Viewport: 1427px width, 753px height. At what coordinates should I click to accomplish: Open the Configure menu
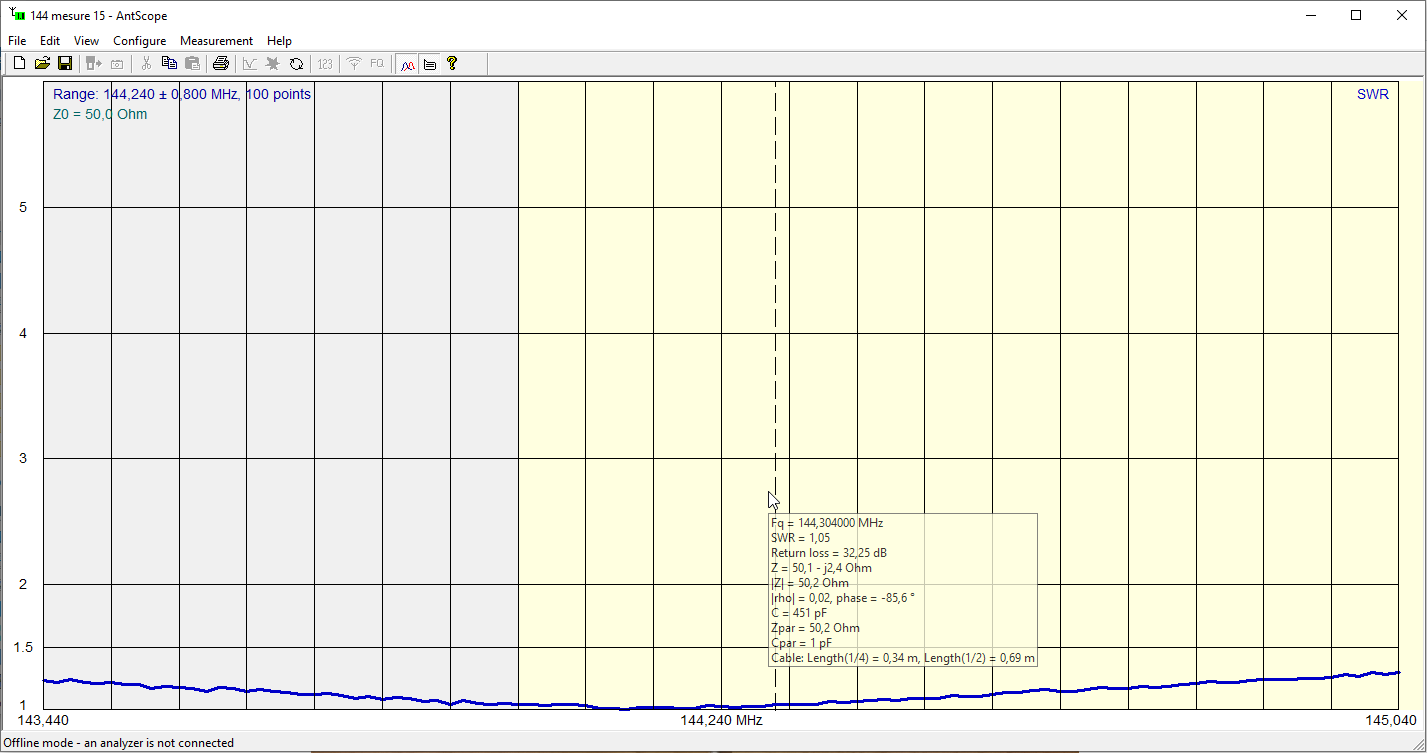pyautogui.click(x=140, y=41)
